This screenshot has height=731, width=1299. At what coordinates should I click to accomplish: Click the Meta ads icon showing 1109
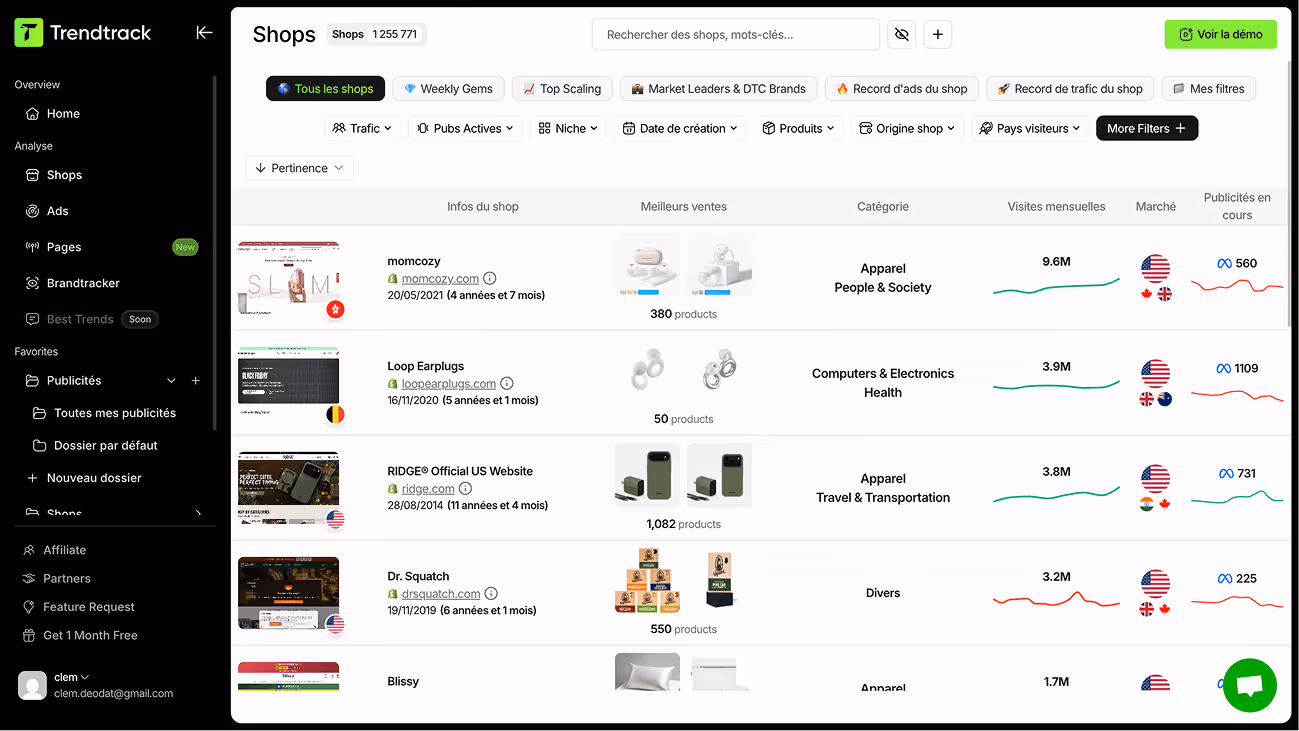coord(1223,369)
